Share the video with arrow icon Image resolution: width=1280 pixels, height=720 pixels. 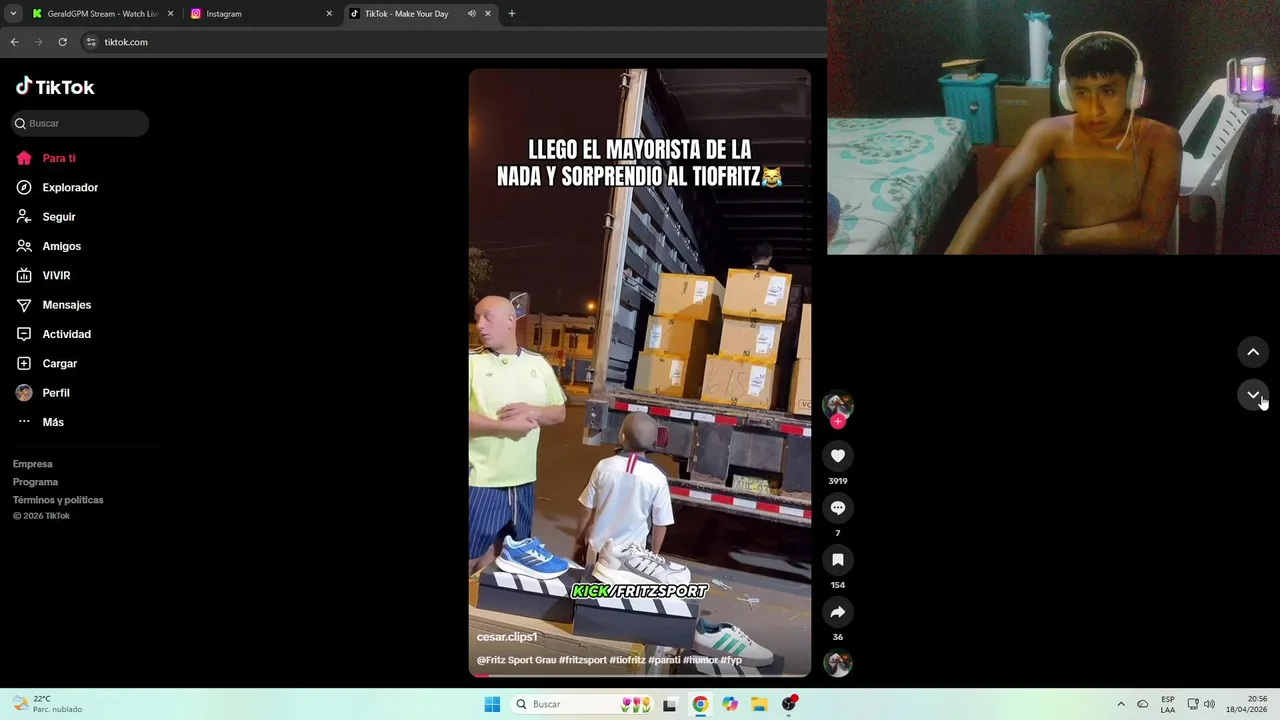click(x=838, y=612)
